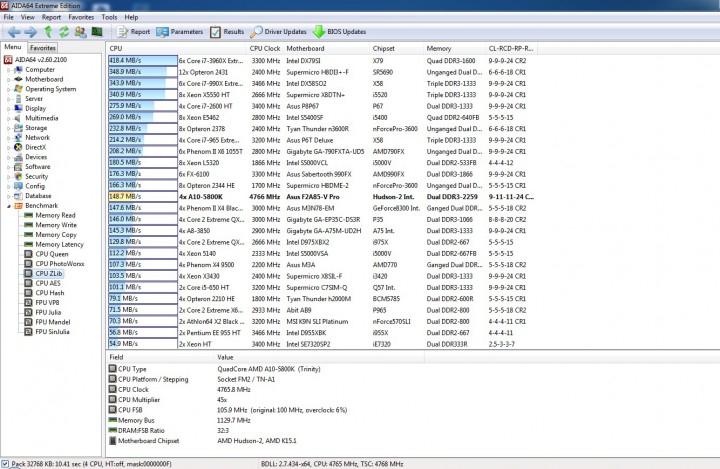Select the '4x A10-5800K' result row
This screenshot has height=469, width=720.
[321, 197]
